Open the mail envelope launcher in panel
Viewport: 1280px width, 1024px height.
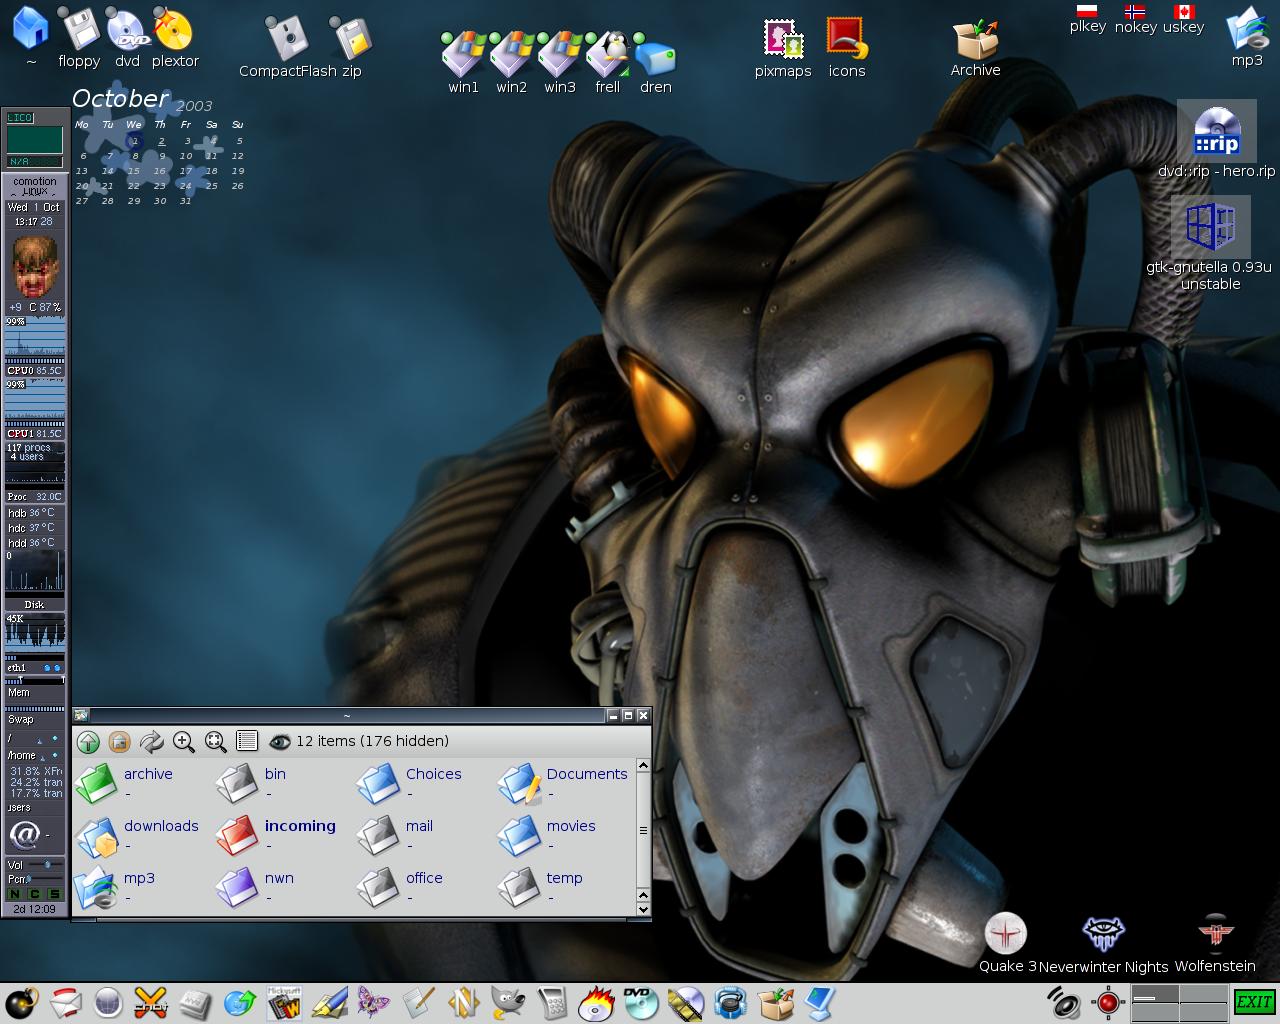pyautogui.click(x=65, y=1002)
